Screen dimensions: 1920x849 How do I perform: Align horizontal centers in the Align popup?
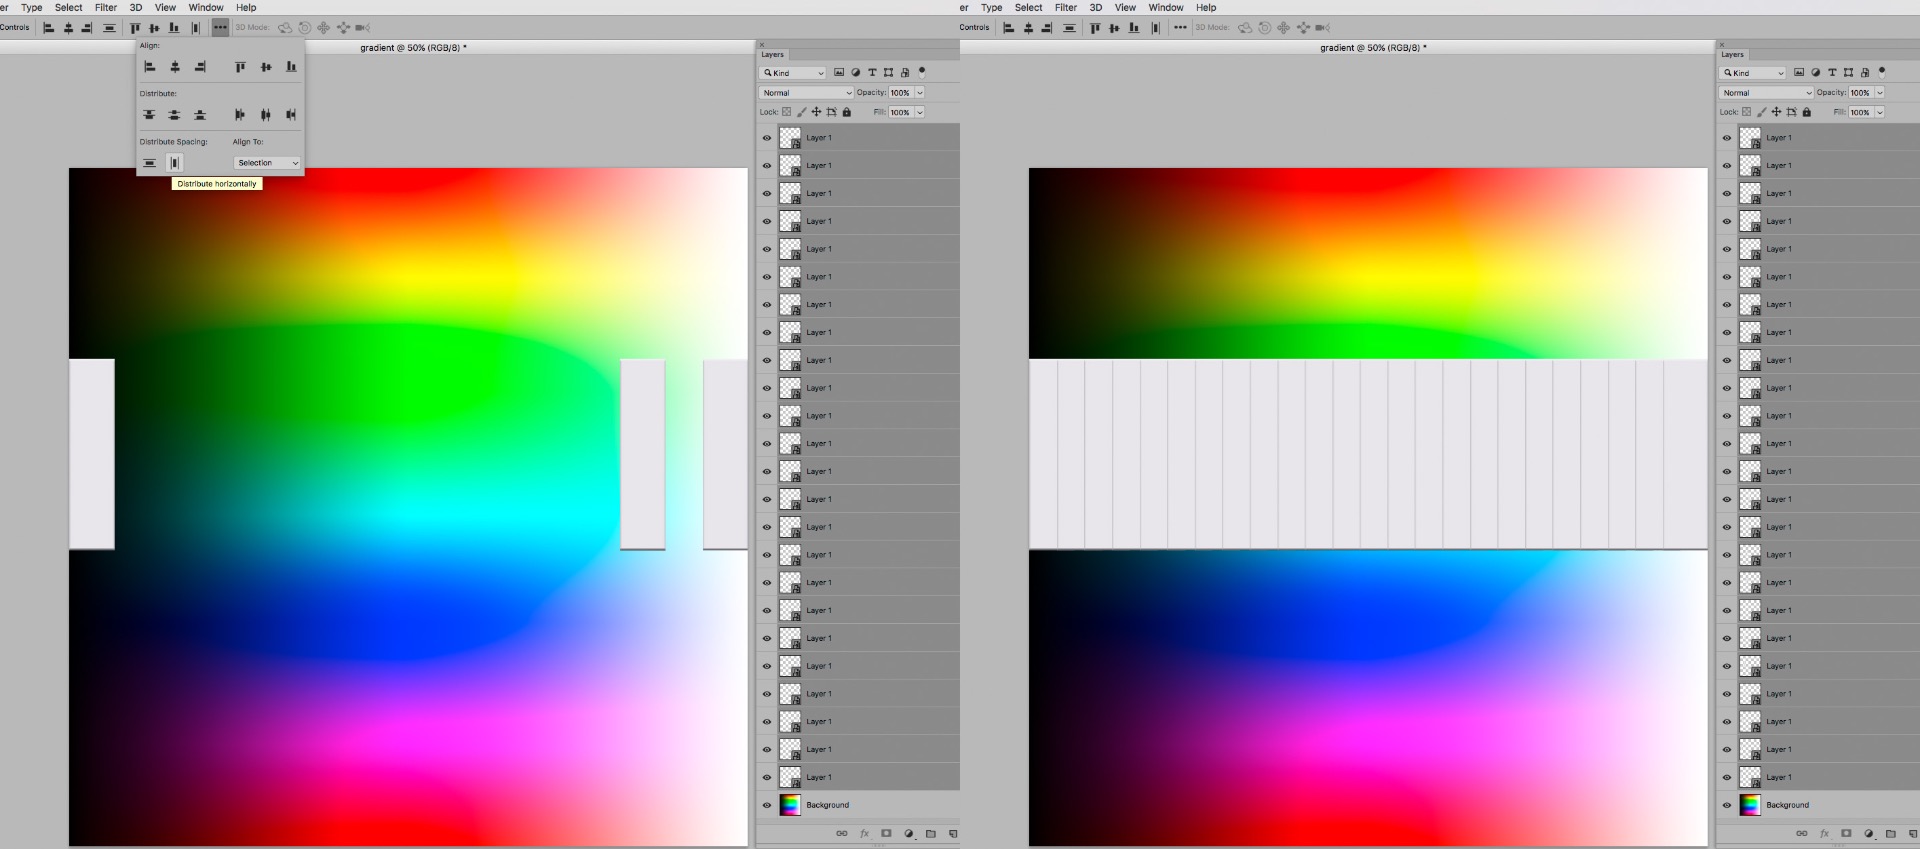175,67
